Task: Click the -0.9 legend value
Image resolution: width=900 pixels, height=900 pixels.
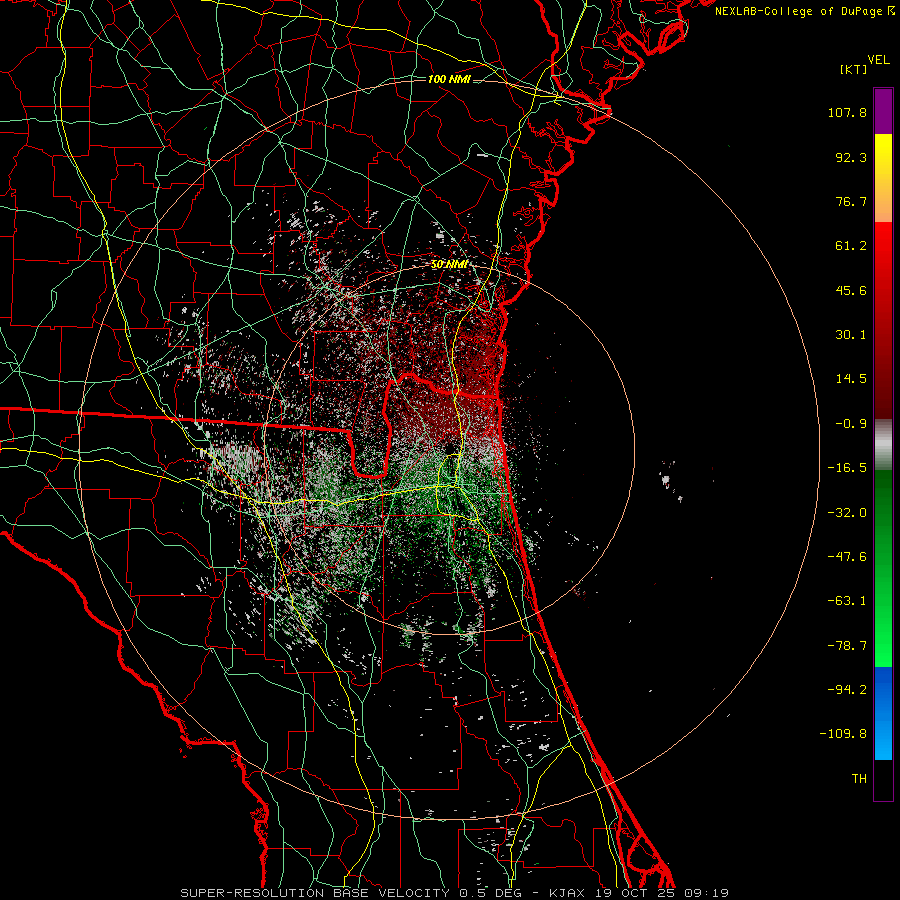Action: (851, 424)
